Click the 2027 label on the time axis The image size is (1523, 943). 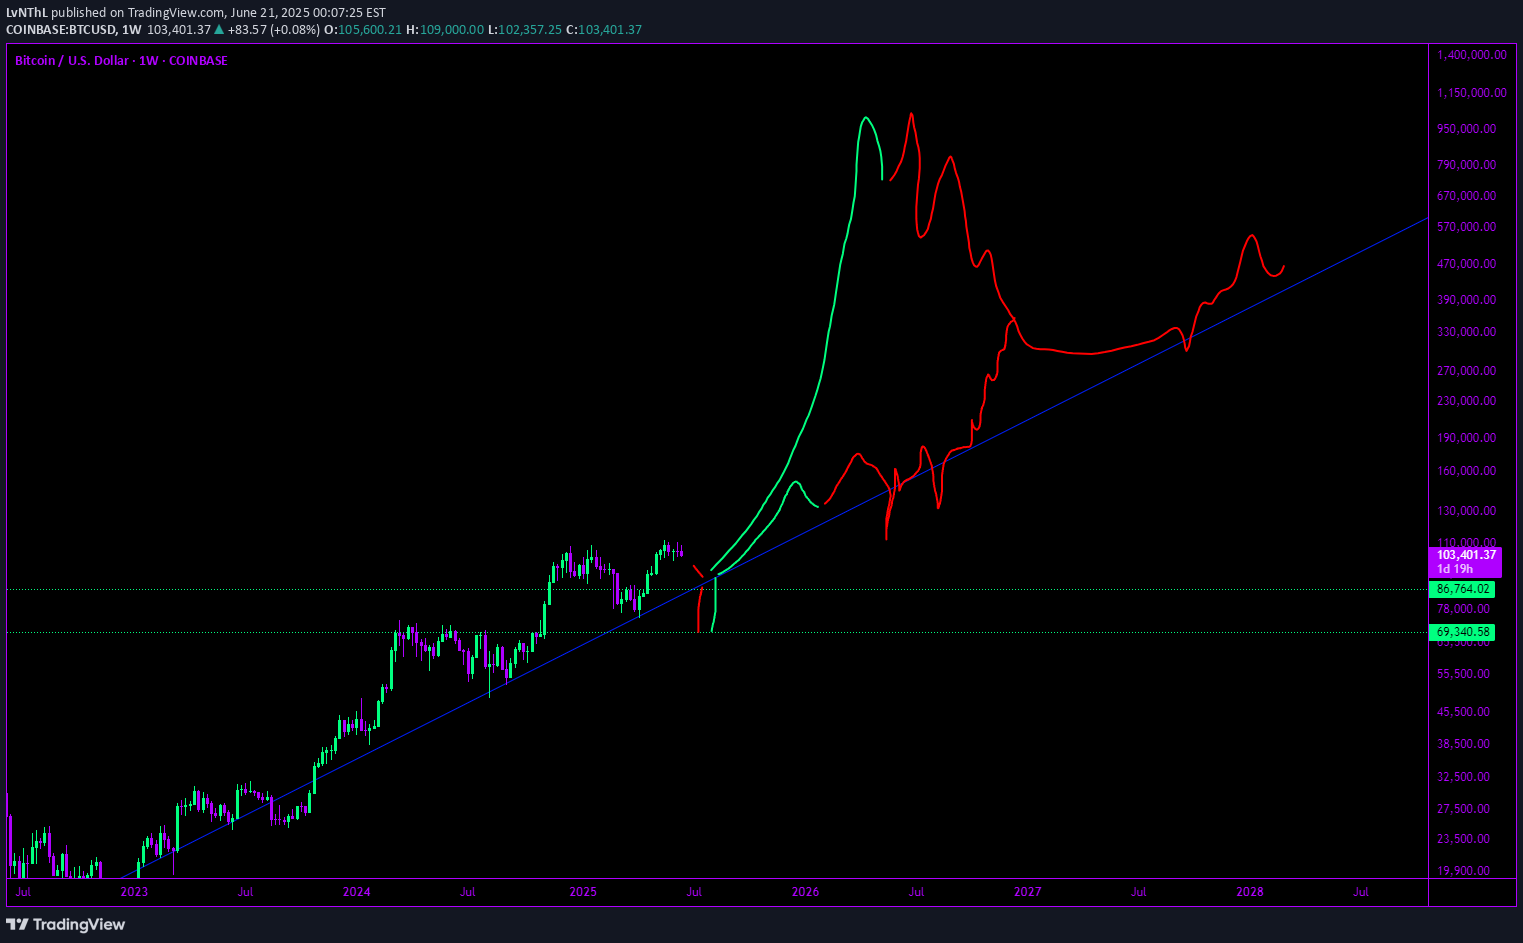pyautogui.click(x=1027, y=892)
